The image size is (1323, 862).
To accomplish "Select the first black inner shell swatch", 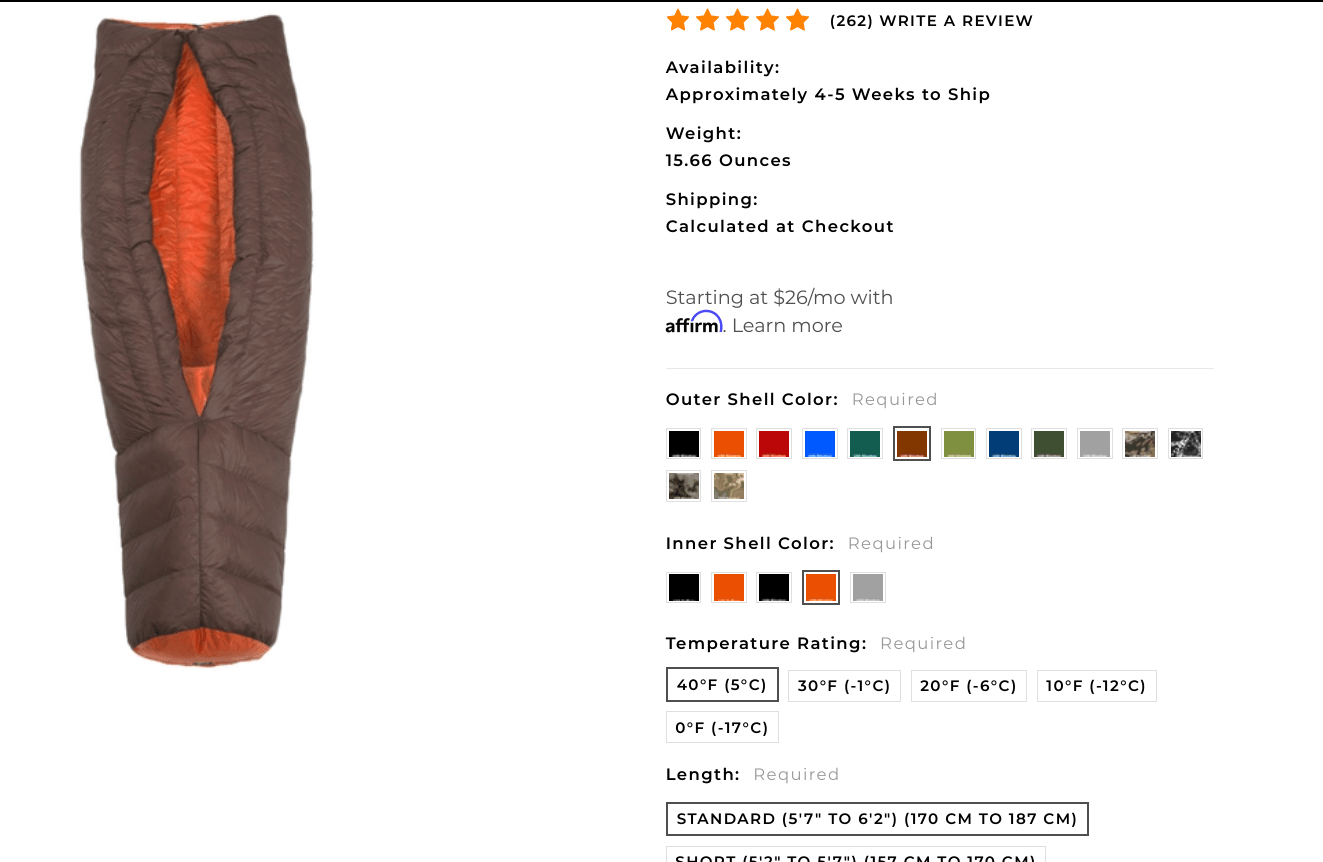I will 684,588.
